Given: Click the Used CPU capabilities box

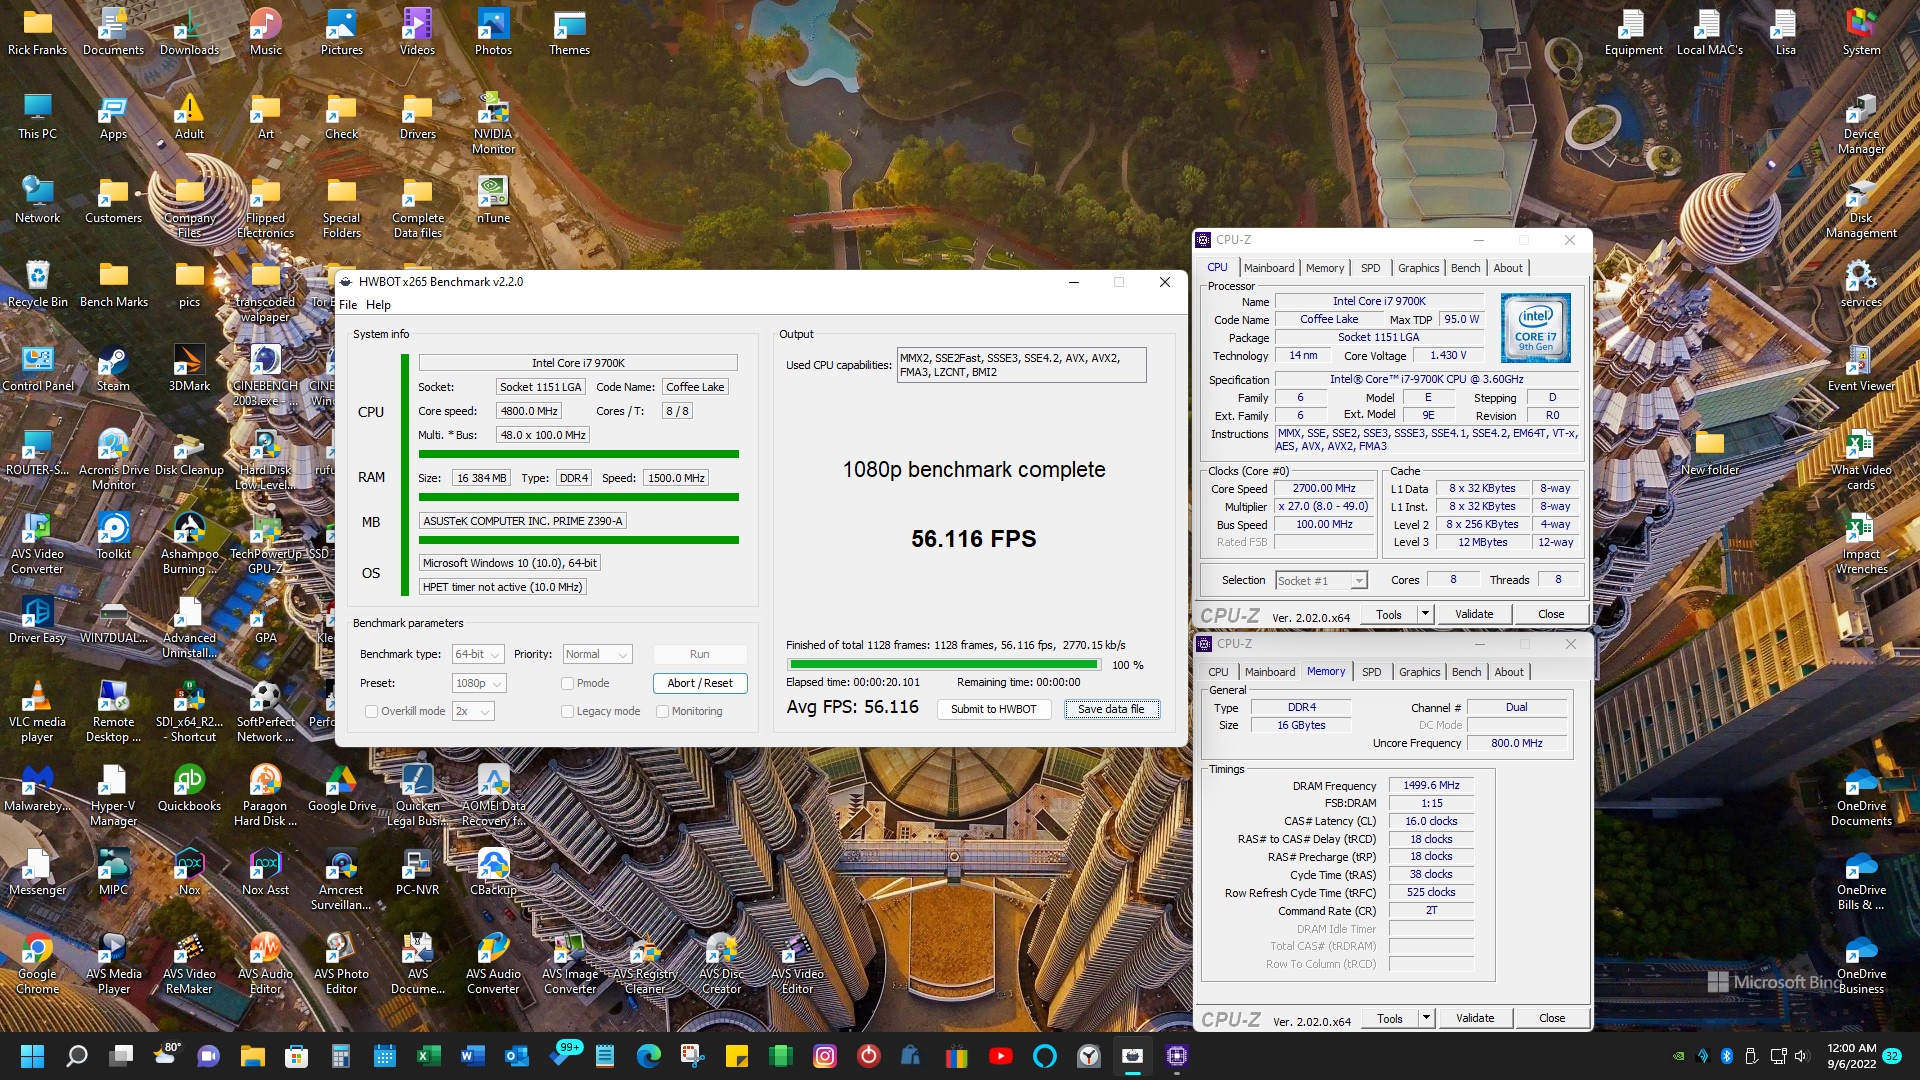Looking at the screenshot, I should 1021,365.
